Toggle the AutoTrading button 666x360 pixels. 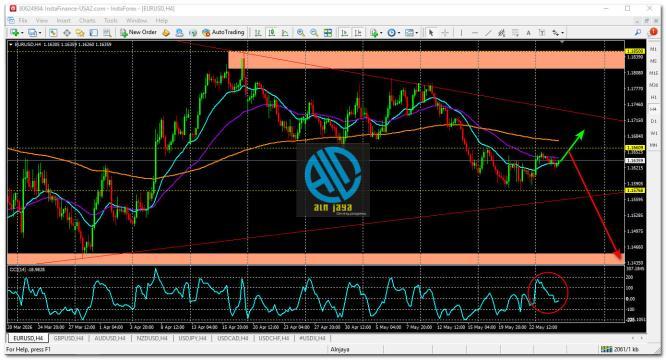(223, 32)
